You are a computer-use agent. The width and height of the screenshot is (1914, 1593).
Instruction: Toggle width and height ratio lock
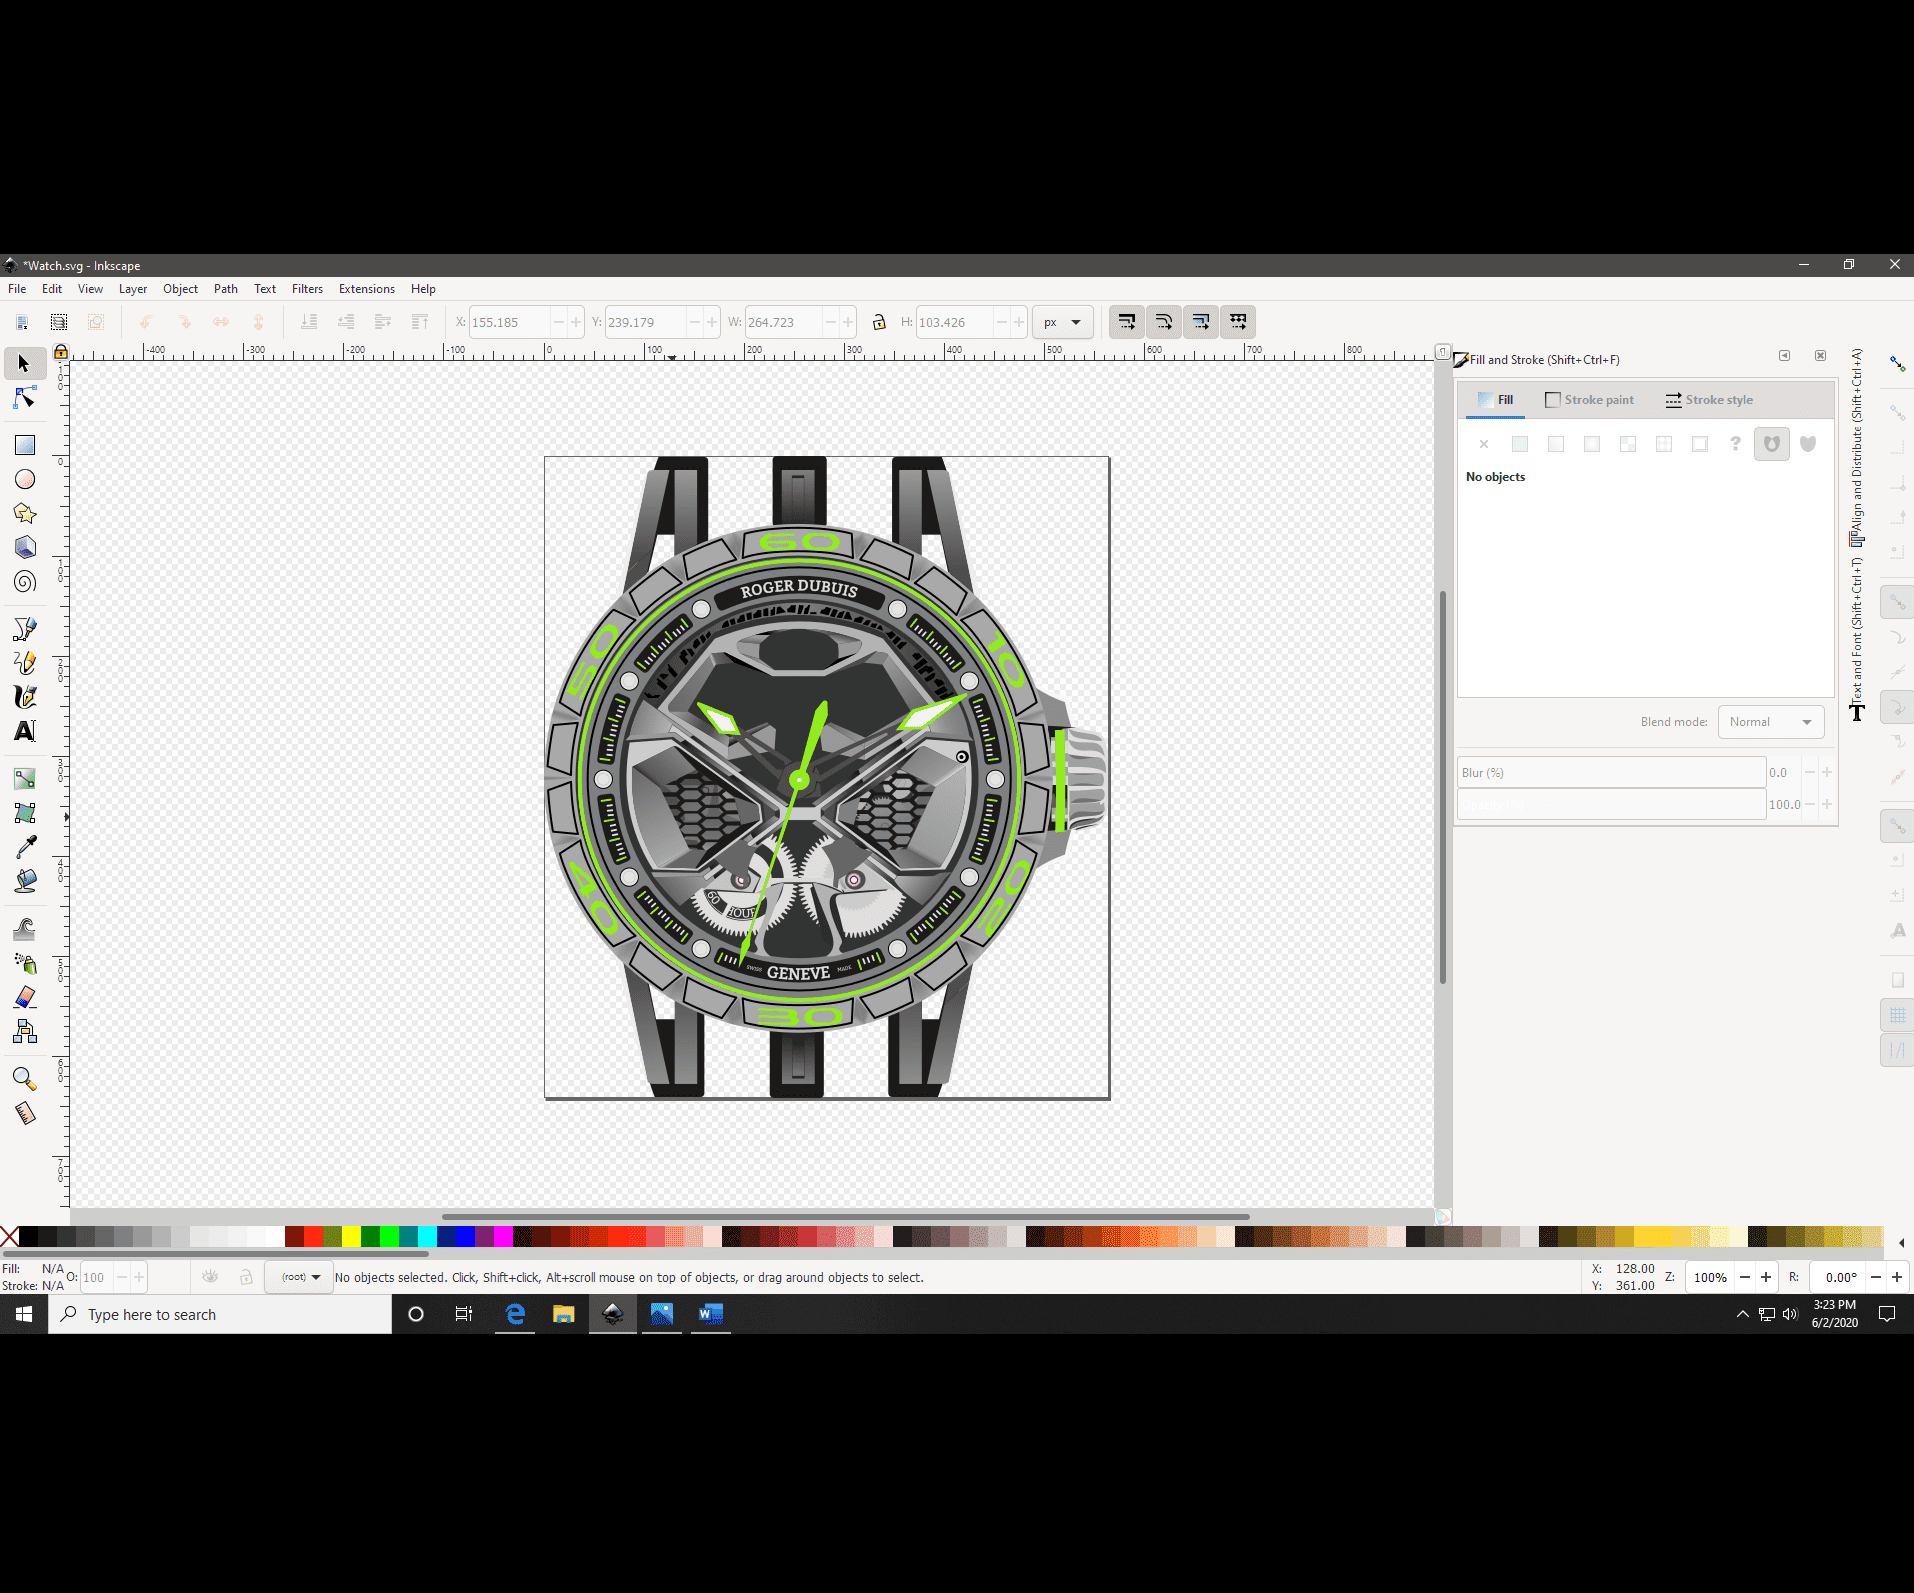click(x=879, y=322)
